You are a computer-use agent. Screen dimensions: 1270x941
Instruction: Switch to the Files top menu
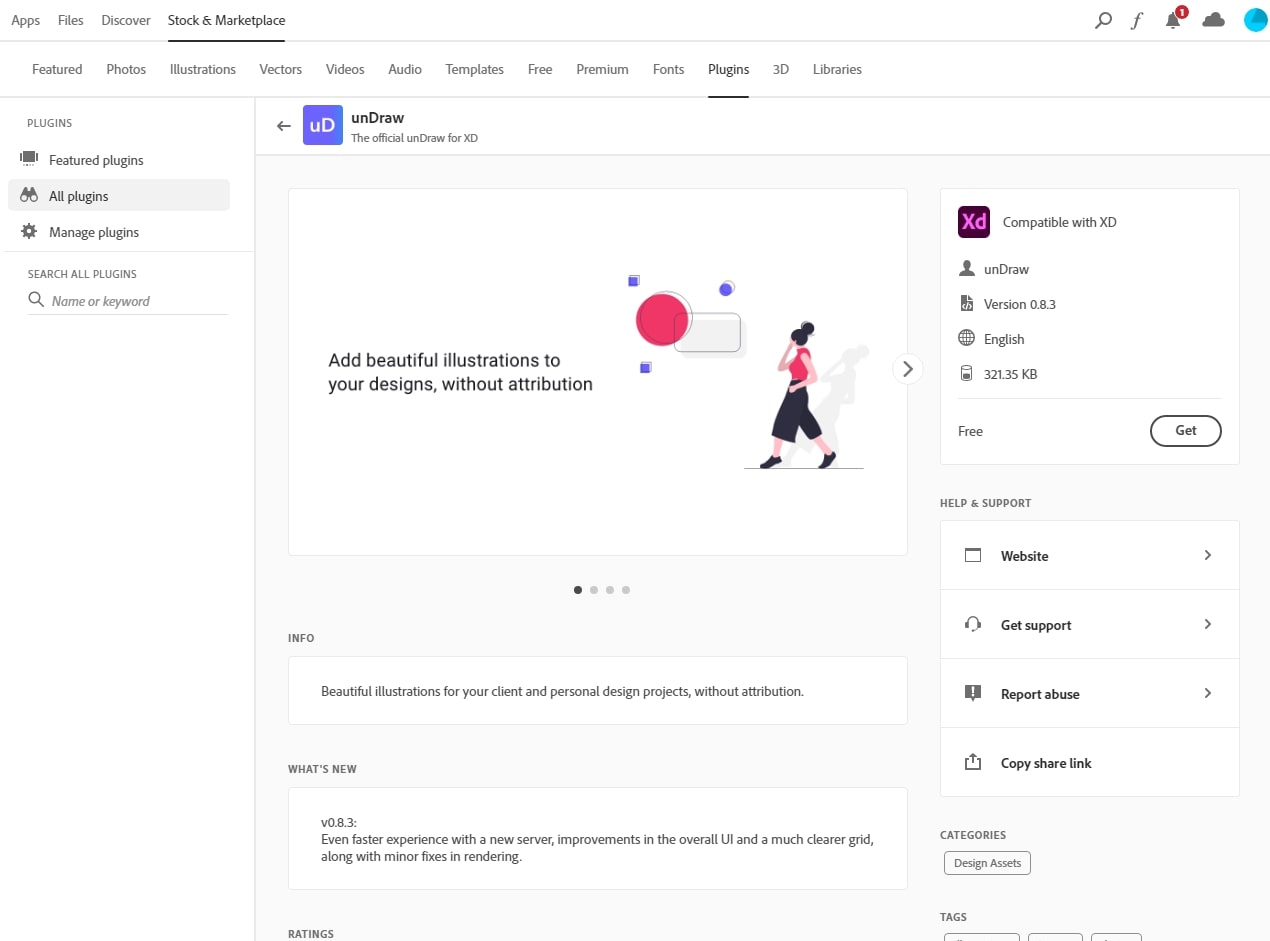71,20
